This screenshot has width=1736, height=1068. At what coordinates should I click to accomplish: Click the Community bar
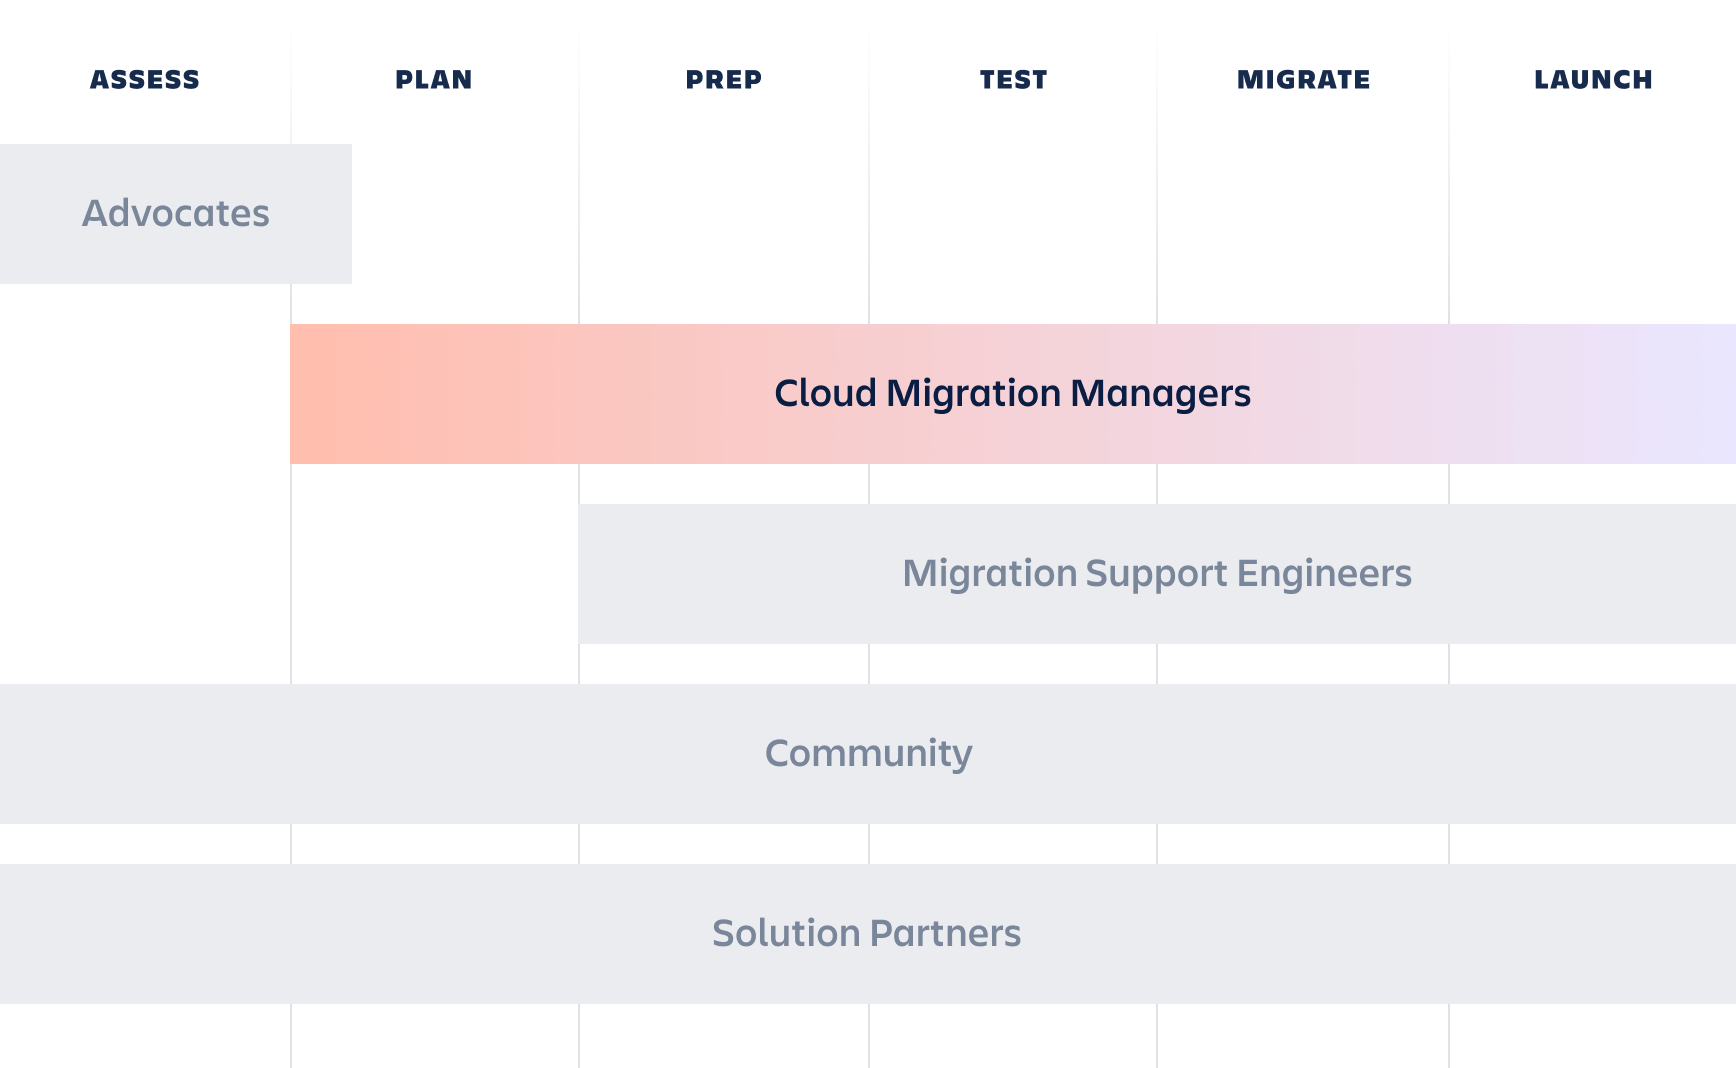pyautogui.click(x=866, y=753)
